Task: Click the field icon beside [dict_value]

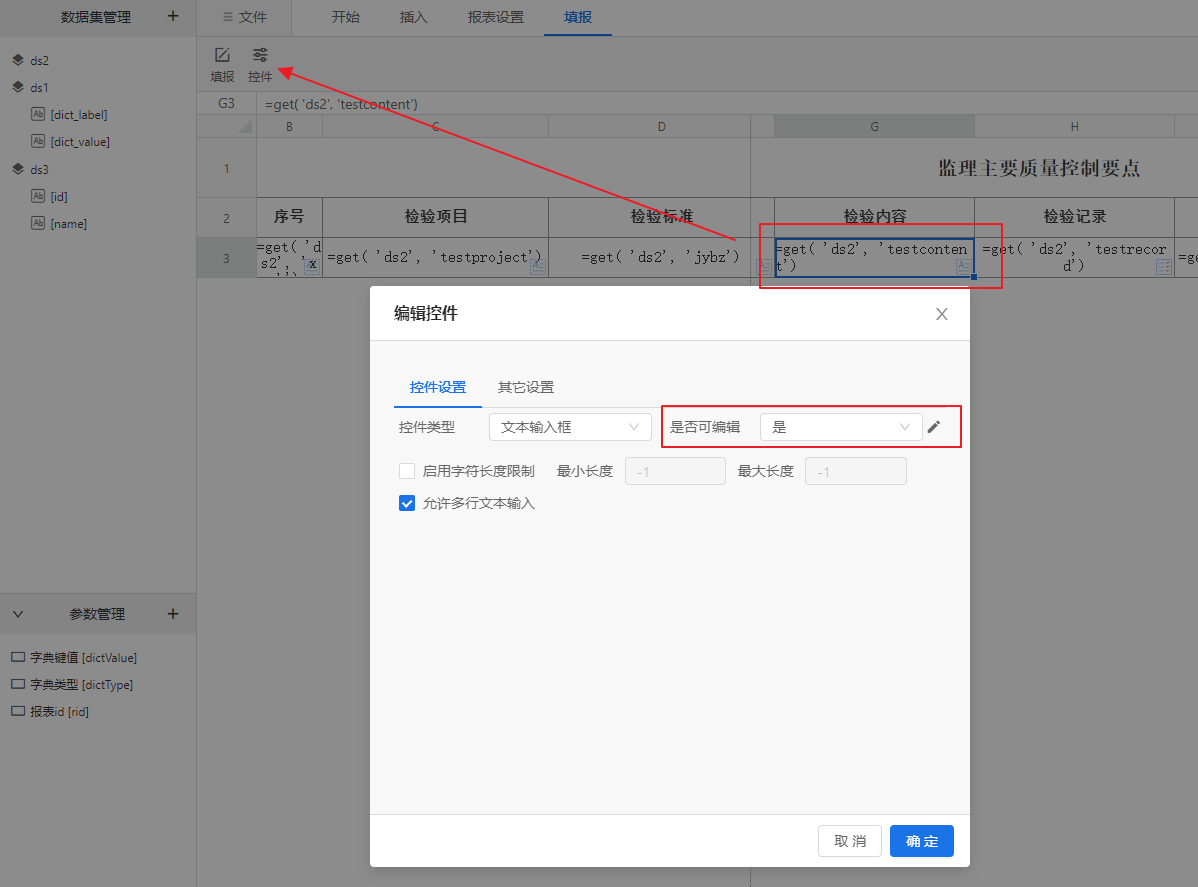Action: [38, 141]
